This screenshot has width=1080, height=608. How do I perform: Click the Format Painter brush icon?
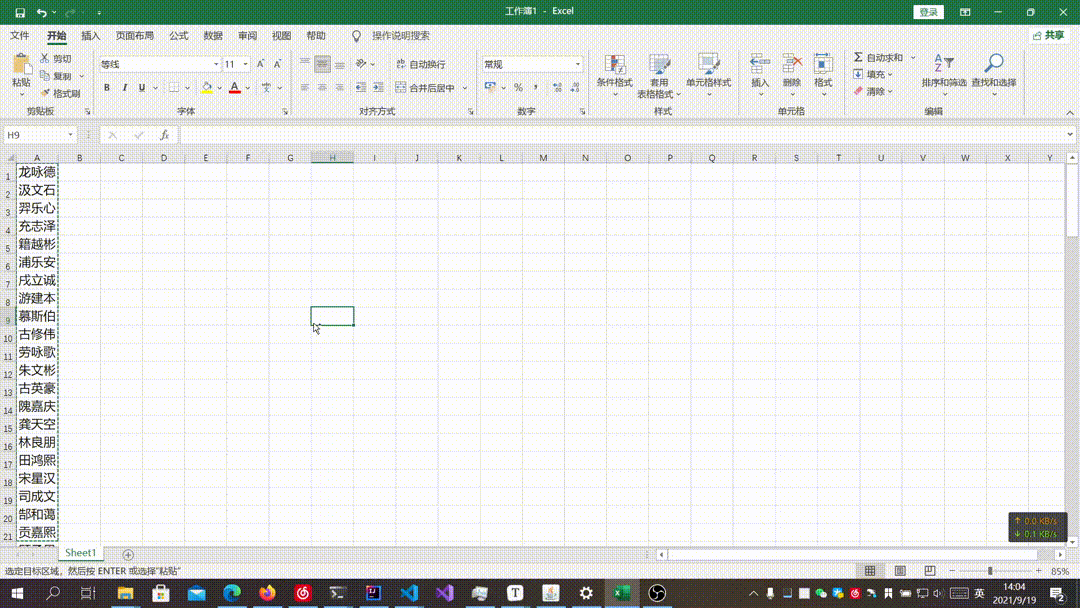pos(45,93)
